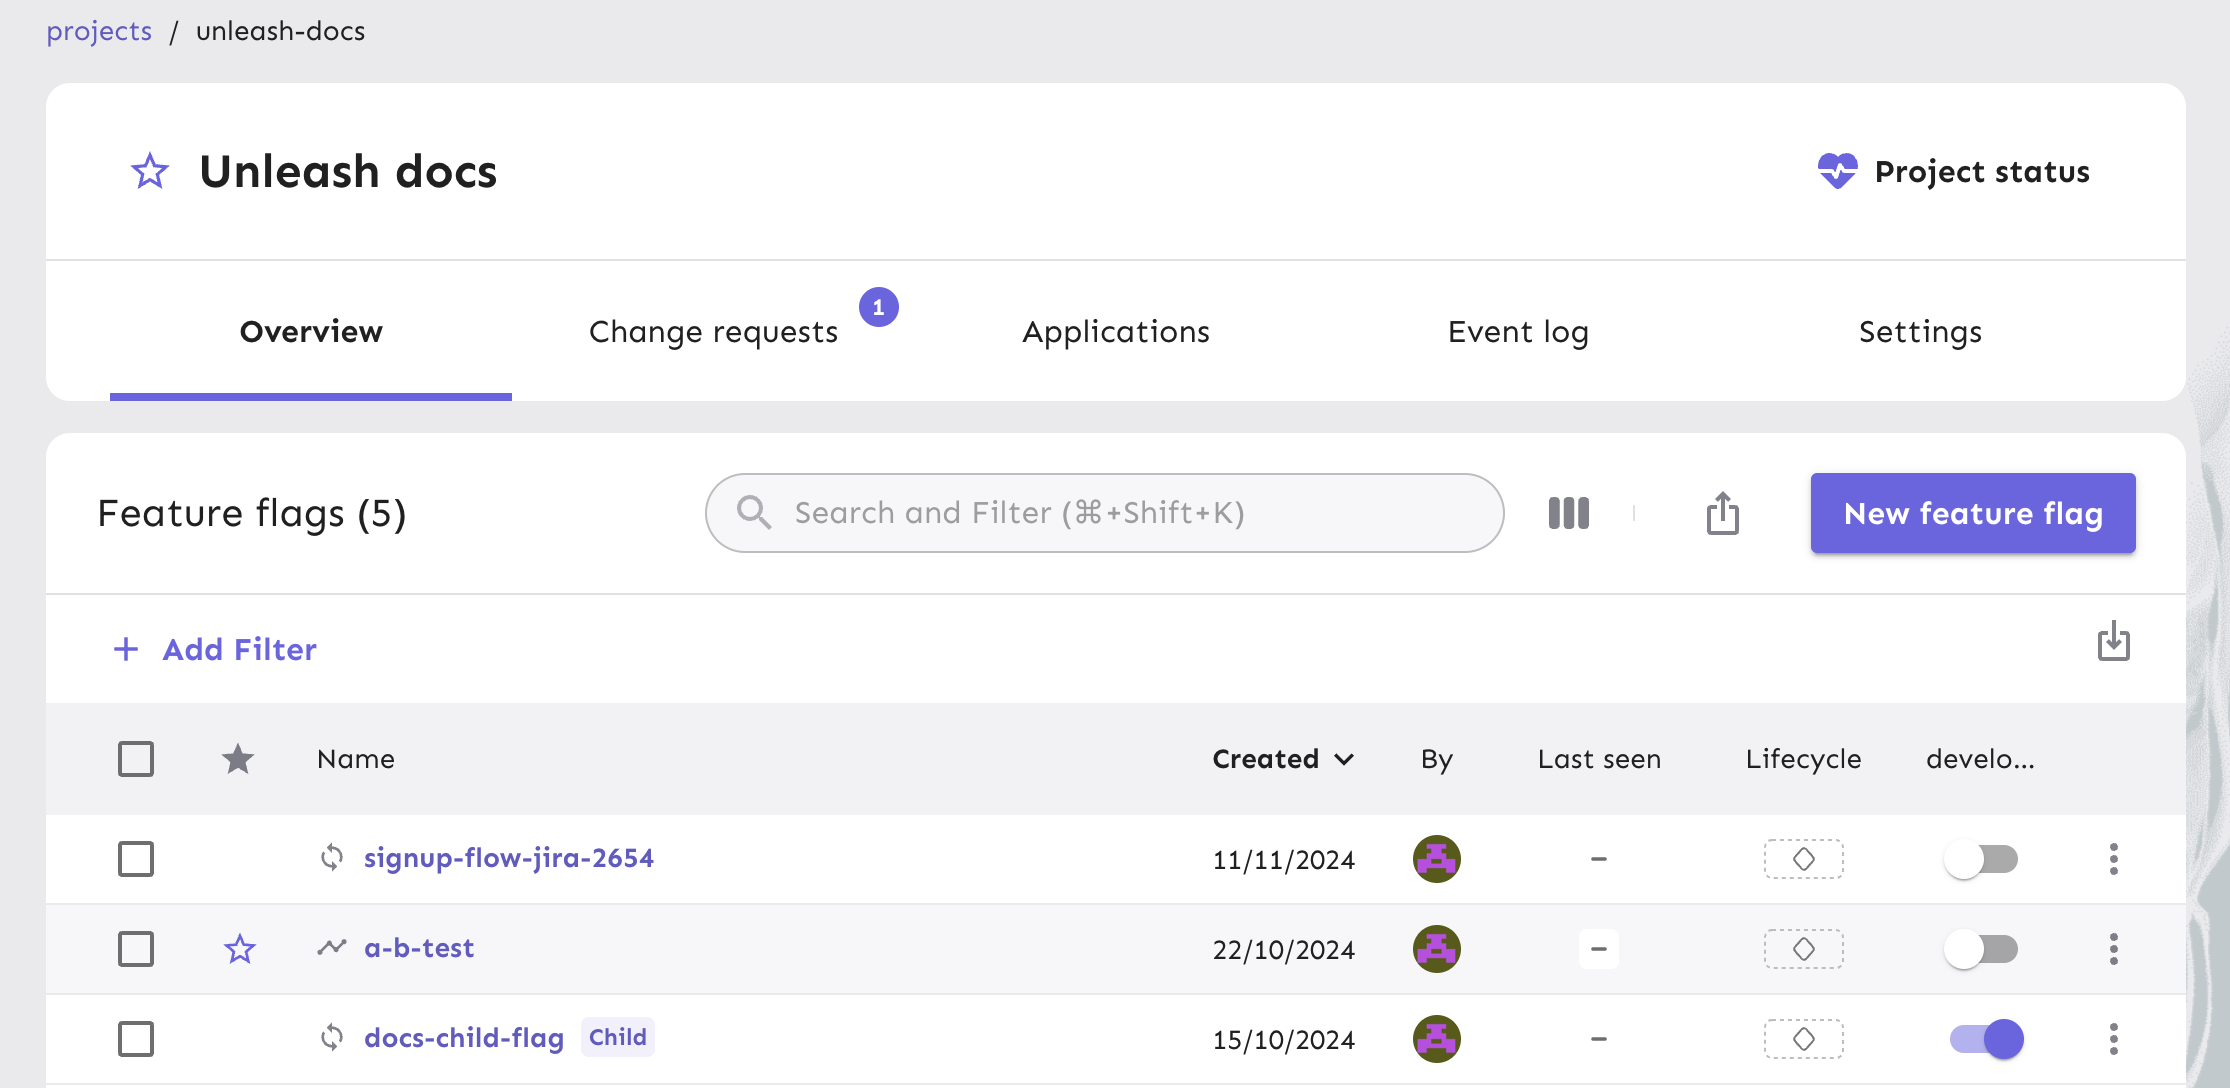Click the New feature flag button
This screenshot has height=1088, width=2230.
click(1972, 513)
